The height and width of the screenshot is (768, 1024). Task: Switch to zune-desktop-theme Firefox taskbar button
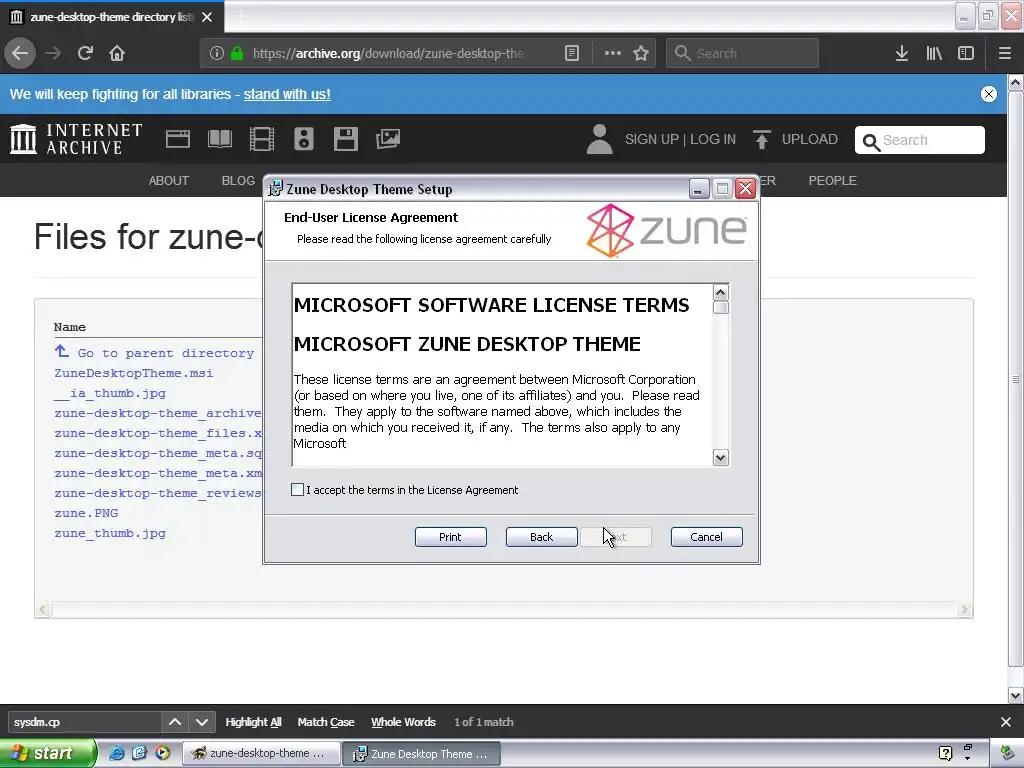coord(261,754)
